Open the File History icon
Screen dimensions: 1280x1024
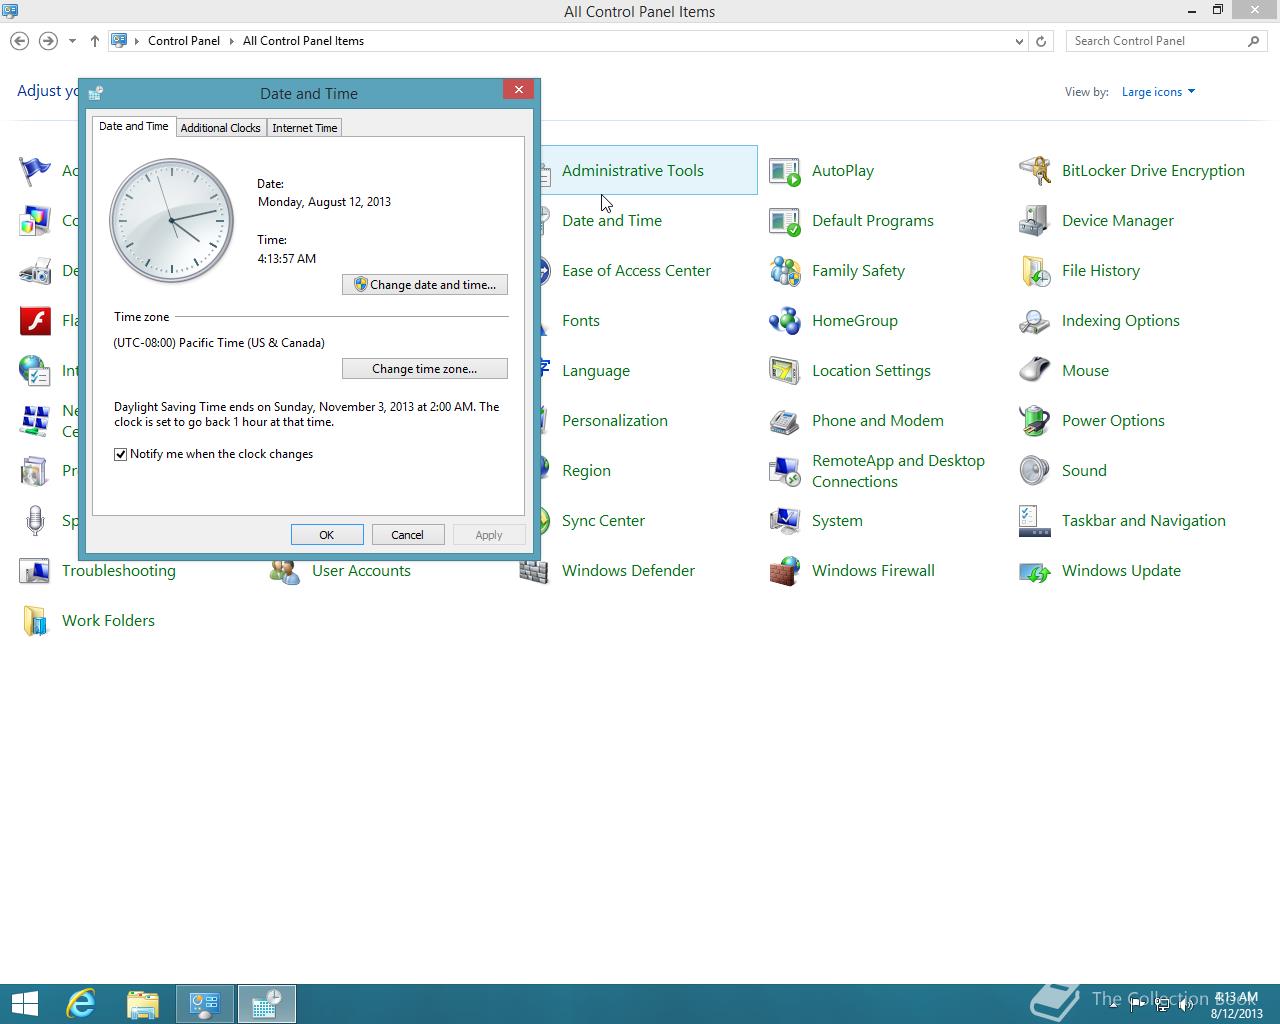tap(1035, 271)
